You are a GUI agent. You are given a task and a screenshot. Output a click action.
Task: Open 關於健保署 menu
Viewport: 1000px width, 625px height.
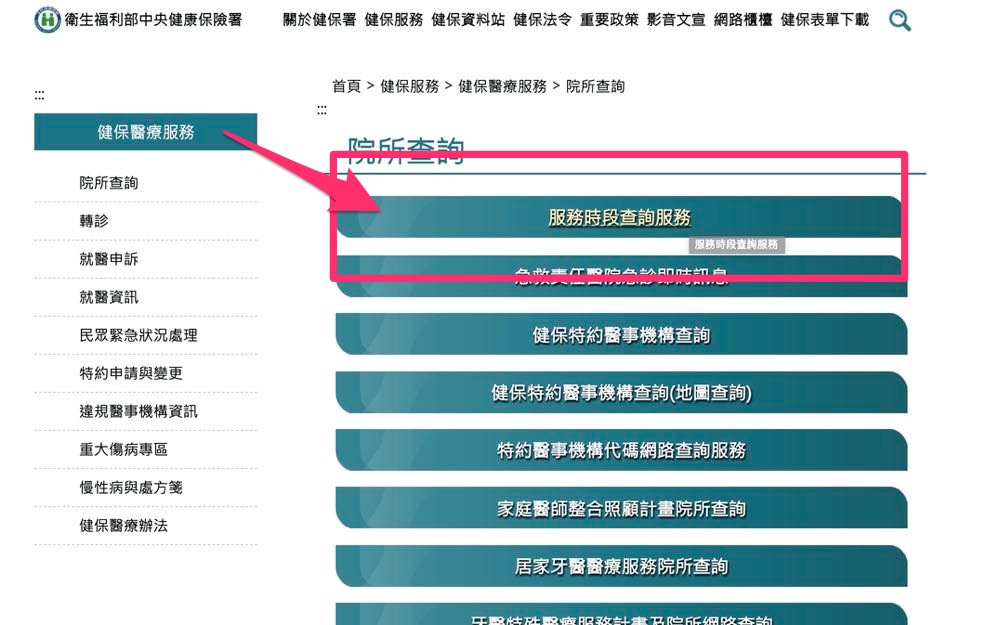pos(320,20)
